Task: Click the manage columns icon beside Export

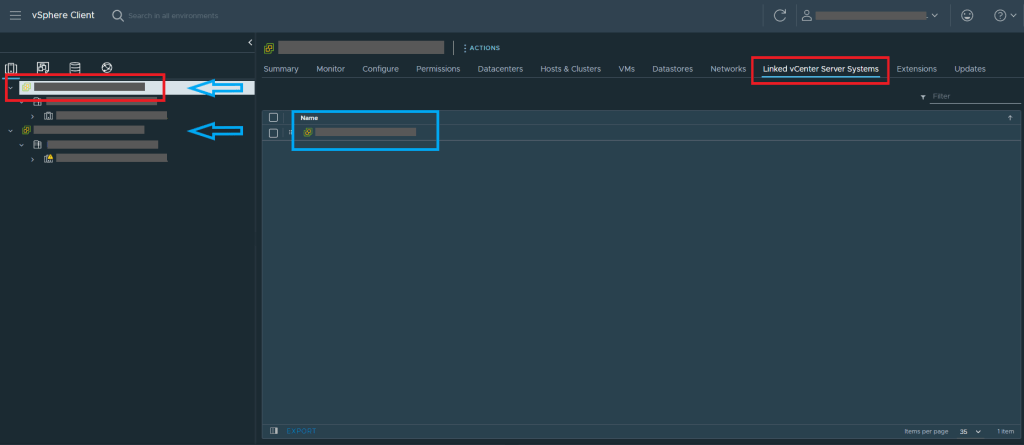Action: [x=273, y=431]
